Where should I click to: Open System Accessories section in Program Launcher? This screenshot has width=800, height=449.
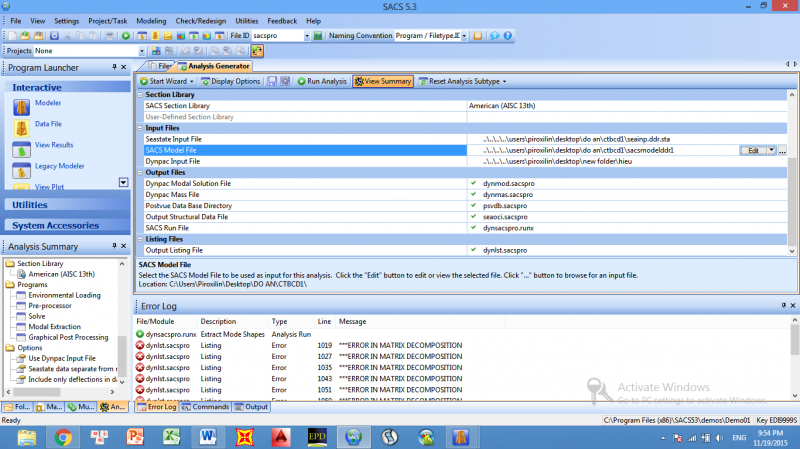[67, 225]
